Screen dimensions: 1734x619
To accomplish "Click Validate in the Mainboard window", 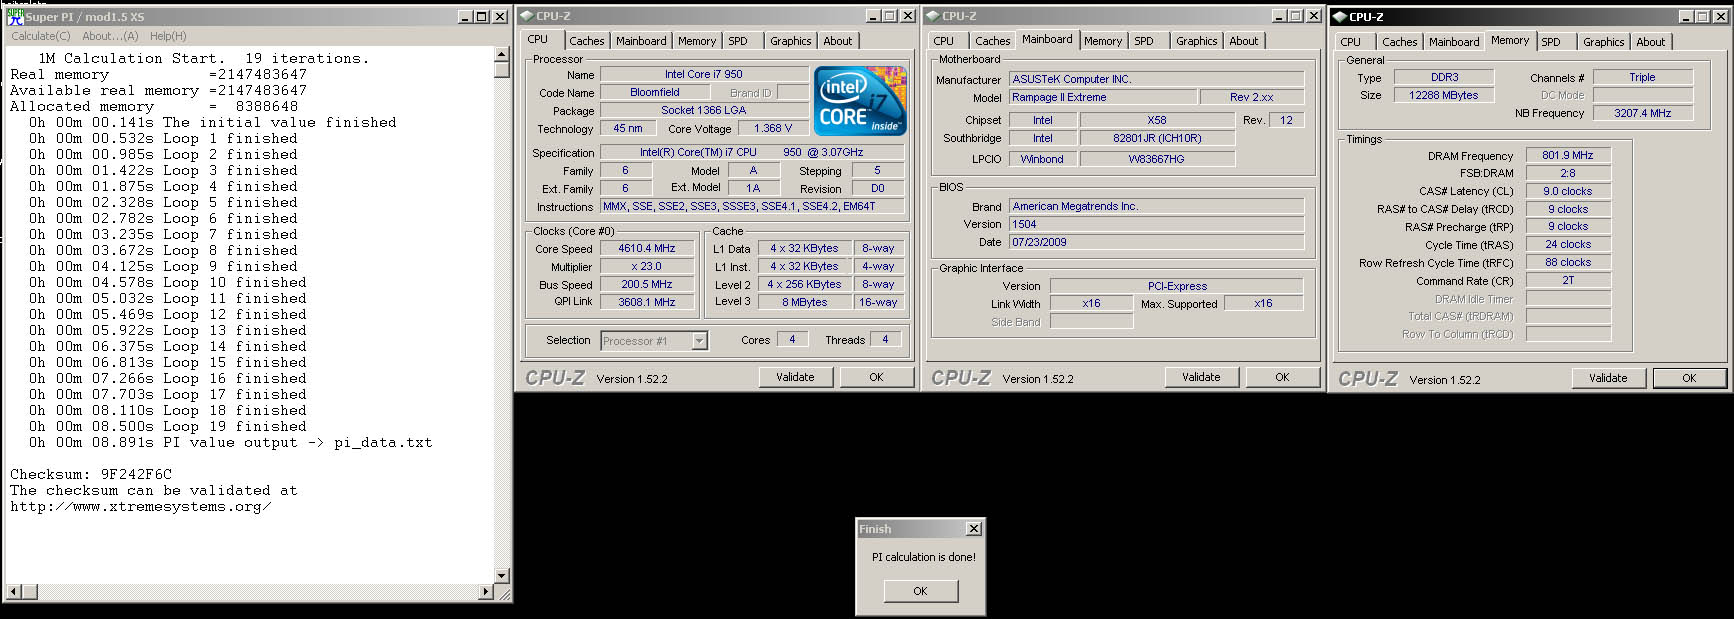I will pyautogui.click(x=1201, y=377).
